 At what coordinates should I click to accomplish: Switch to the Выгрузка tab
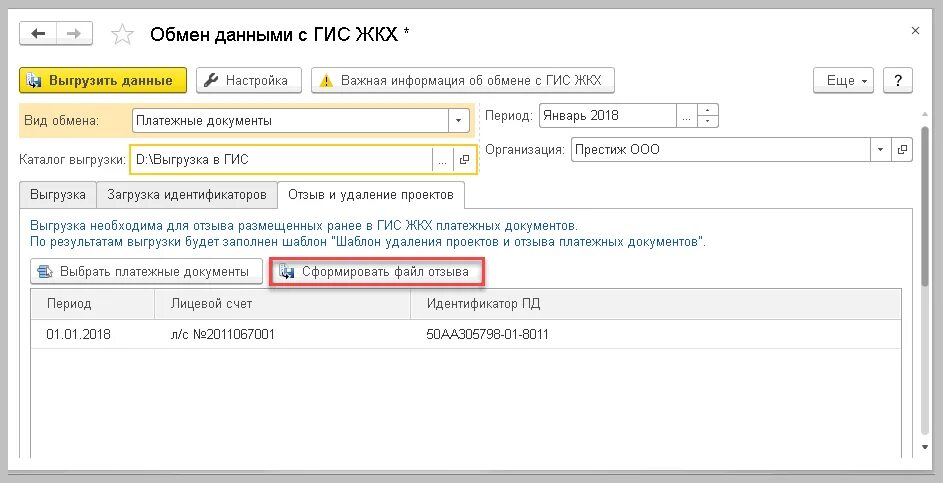pos(58,195)
